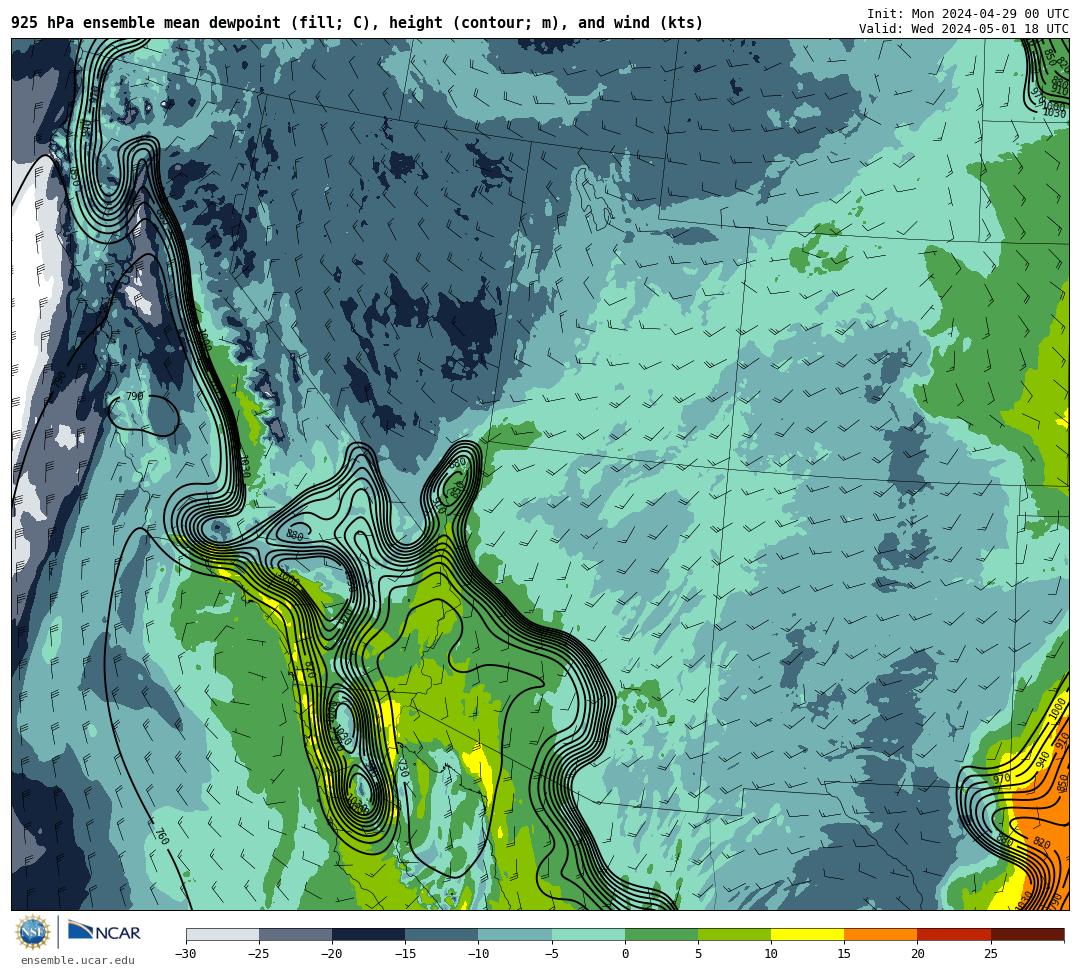Image resolution: width=1080 pixels, height=973 pixels.
Task: Click the Init time label
Action: coord(968,14)
